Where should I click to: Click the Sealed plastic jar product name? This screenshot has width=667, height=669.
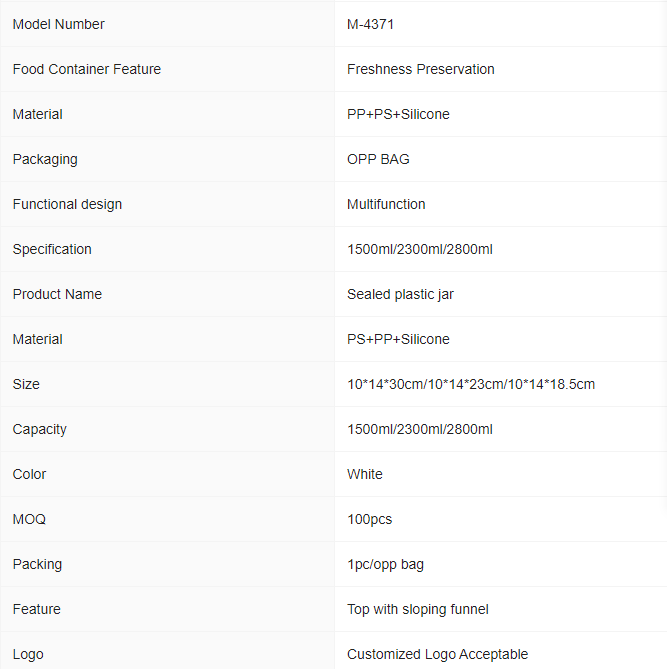tap(400, 294)
